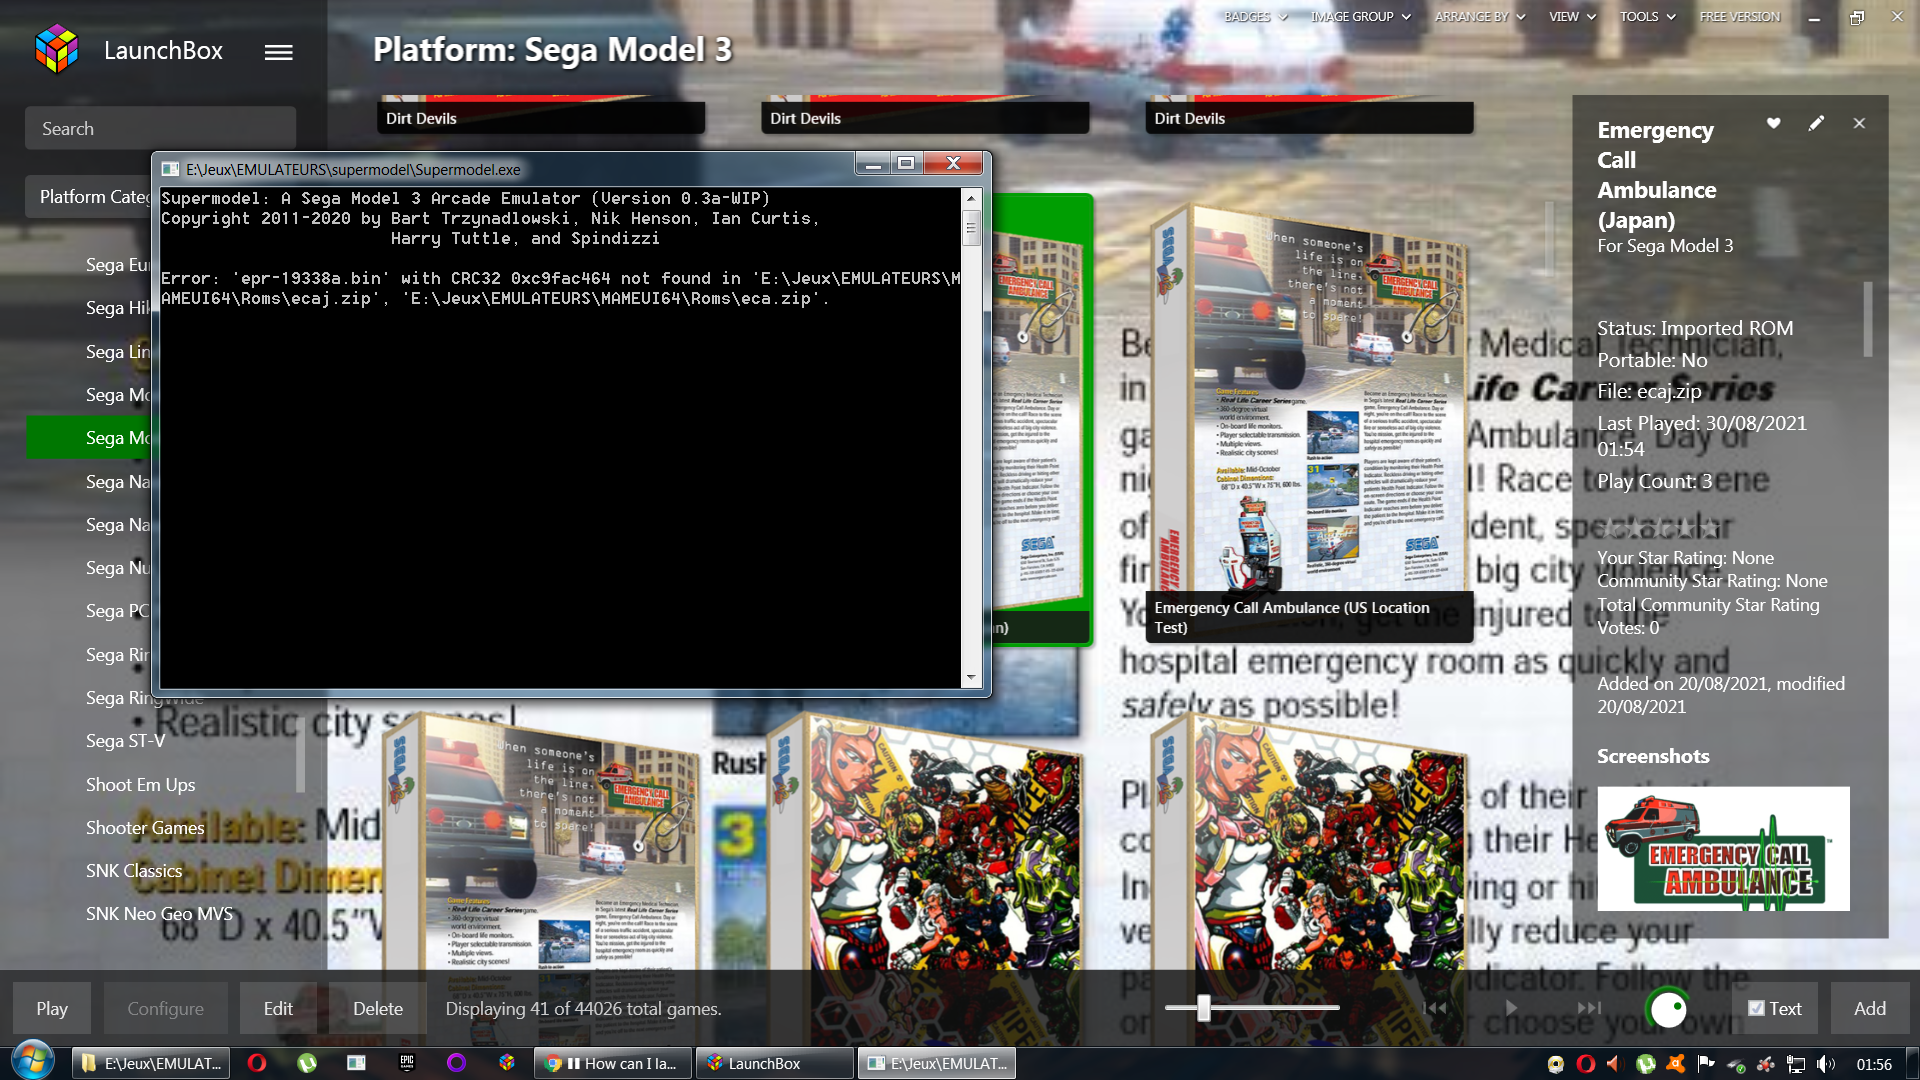Open the LaunchBox hamburger menu
The width and height of the screenshot is (1920, 1080).
[279, 52]
